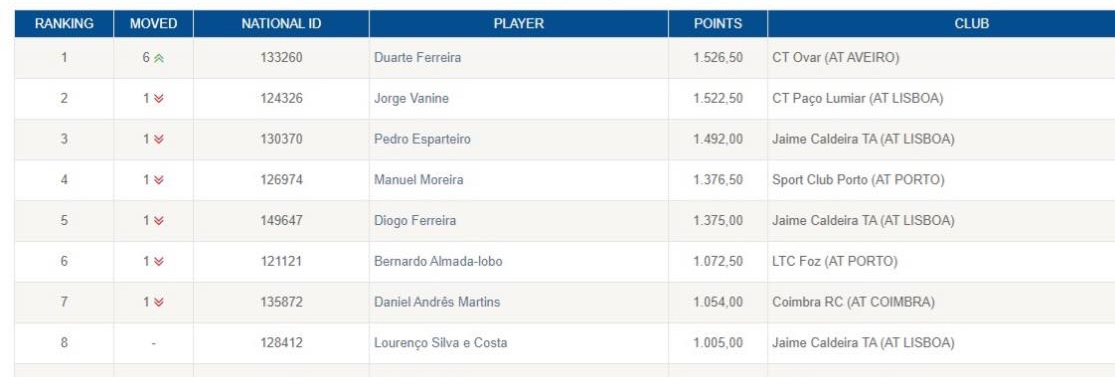Select national ID 121121
1115x377 pixels.
[x=282, y=261]
